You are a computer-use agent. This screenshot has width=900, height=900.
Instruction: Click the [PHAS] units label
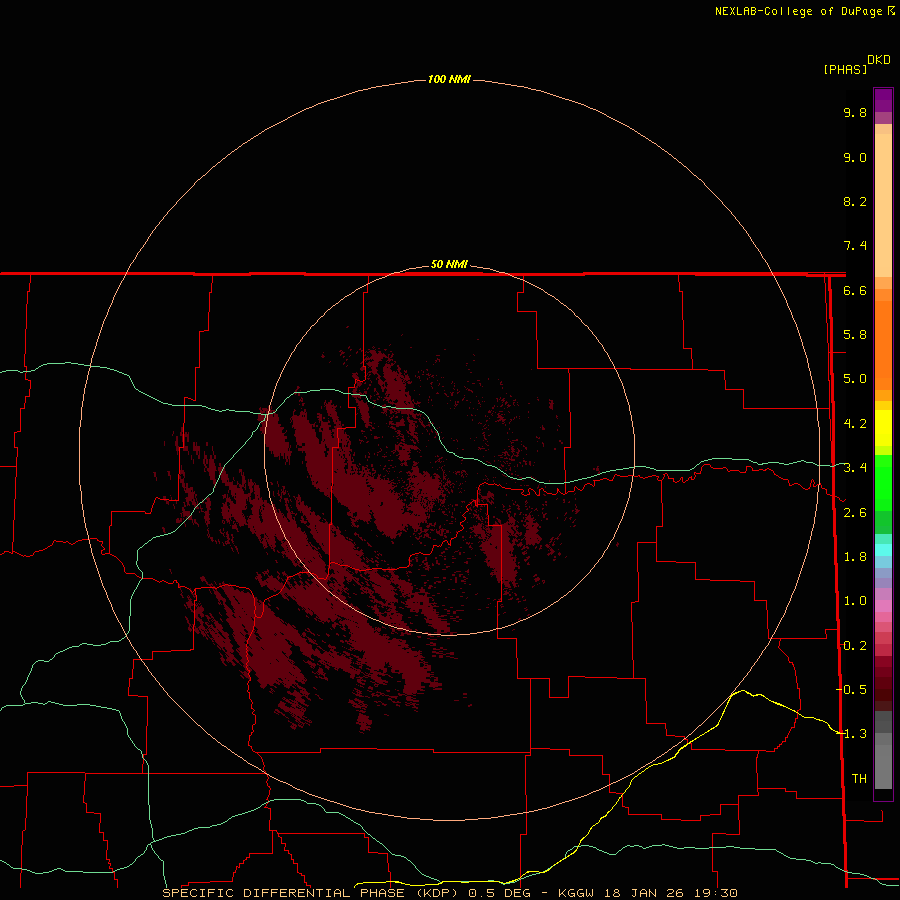[845, 69]
